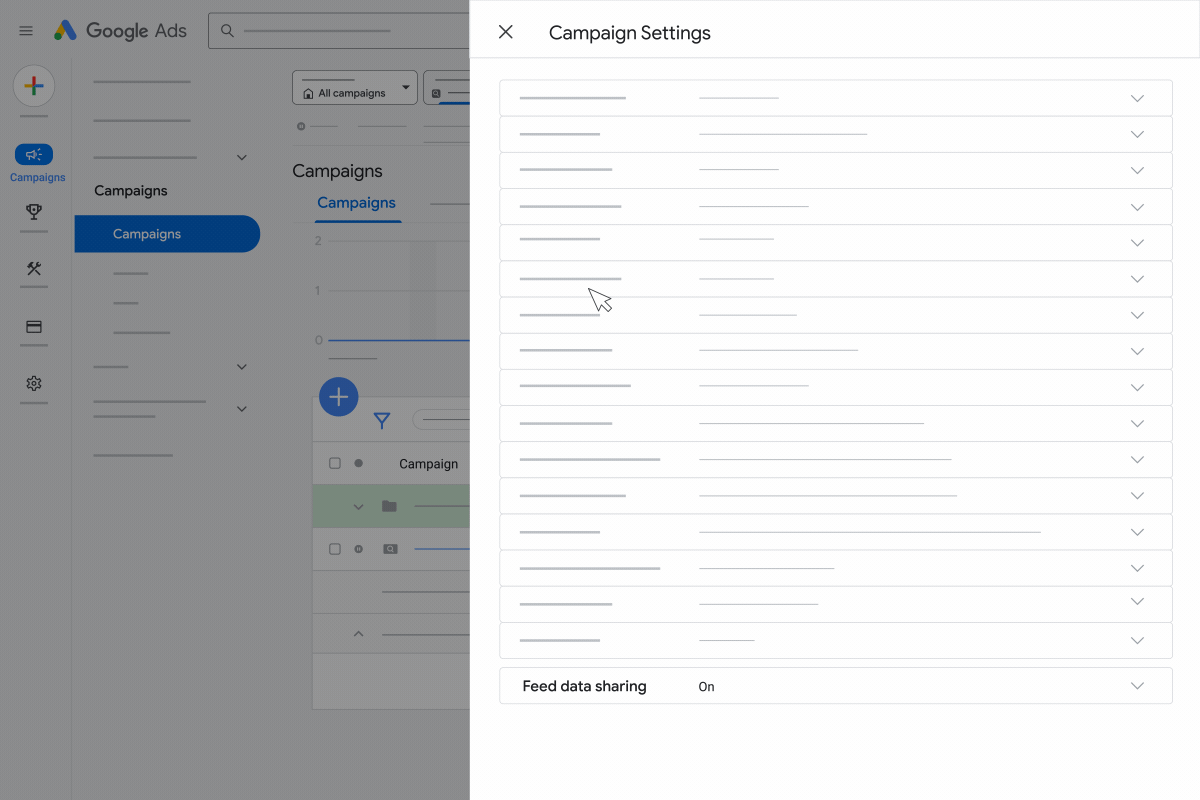Click the folder icon in the green row

(389, 506)
